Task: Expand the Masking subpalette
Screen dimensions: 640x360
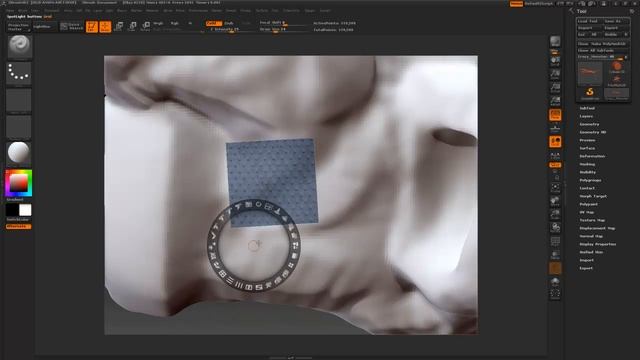Action: pyautogui.click(x=587, y=164)
